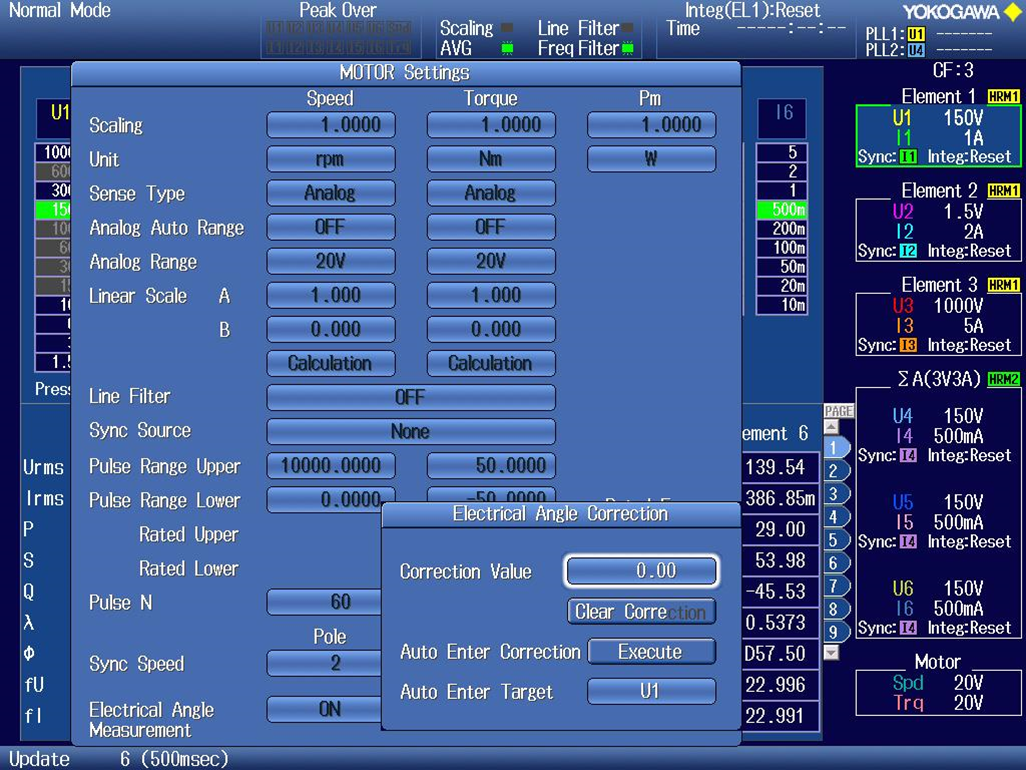Select the Speed Pulse Range Upper 10000.0000 field
This screenshot has height=770, width=1026.
click(x=330, y=466)
